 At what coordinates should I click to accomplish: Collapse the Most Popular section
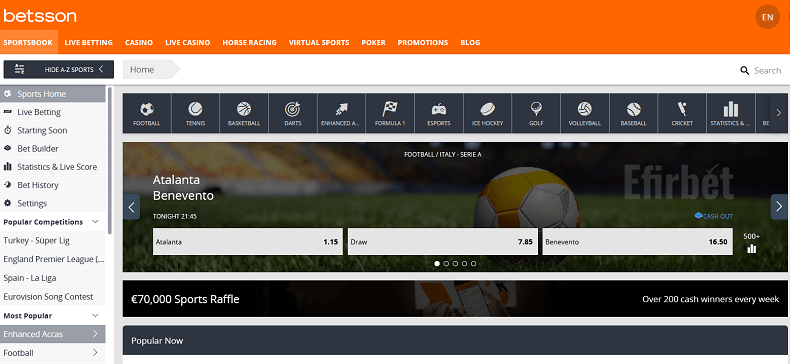[95, 316]
